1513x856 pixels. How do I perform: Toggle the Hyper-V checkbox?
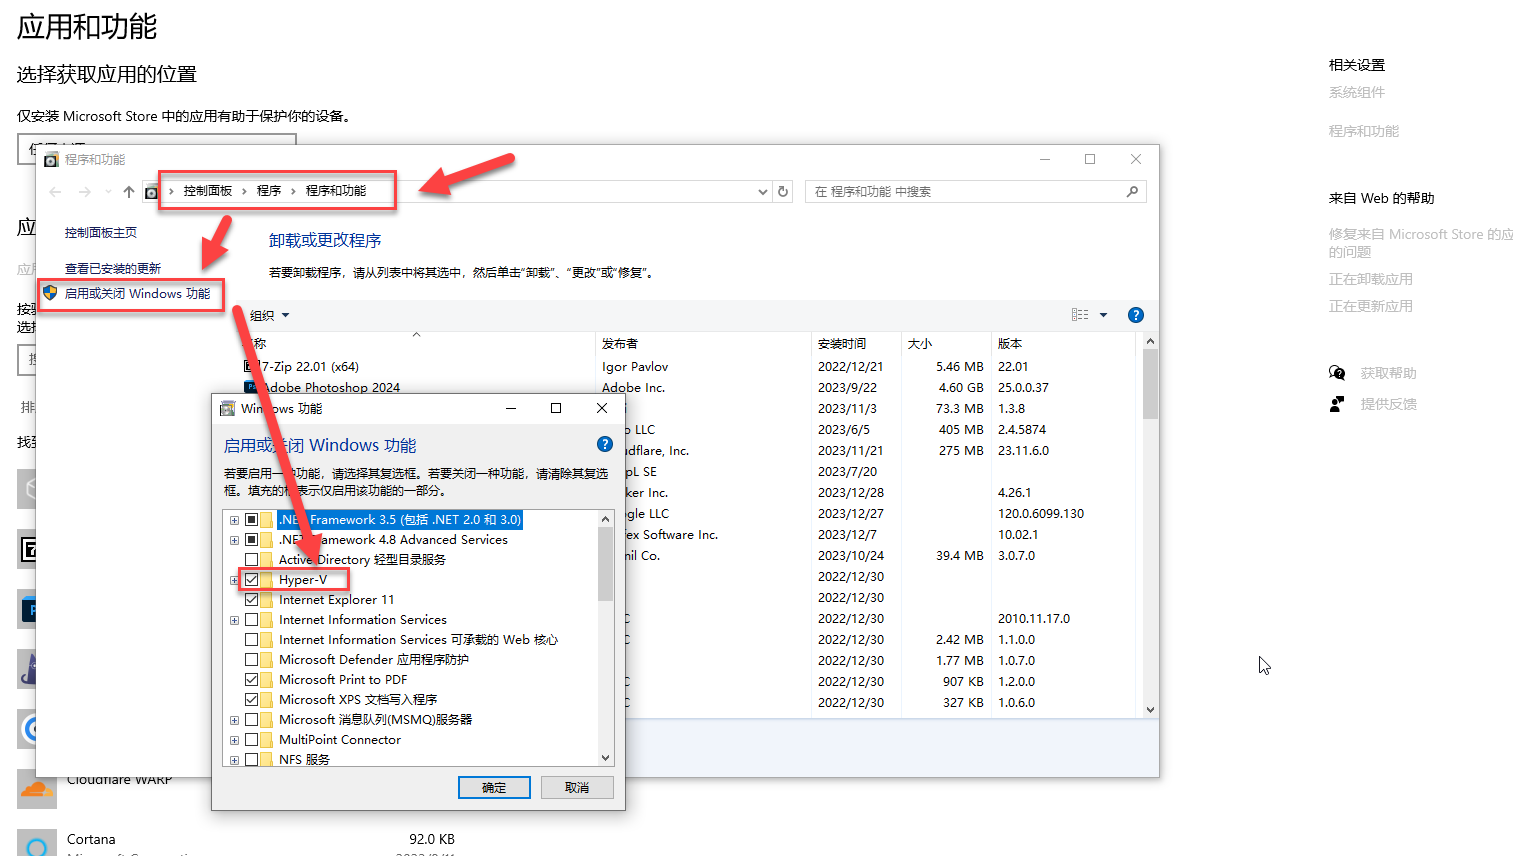(251, 580)
